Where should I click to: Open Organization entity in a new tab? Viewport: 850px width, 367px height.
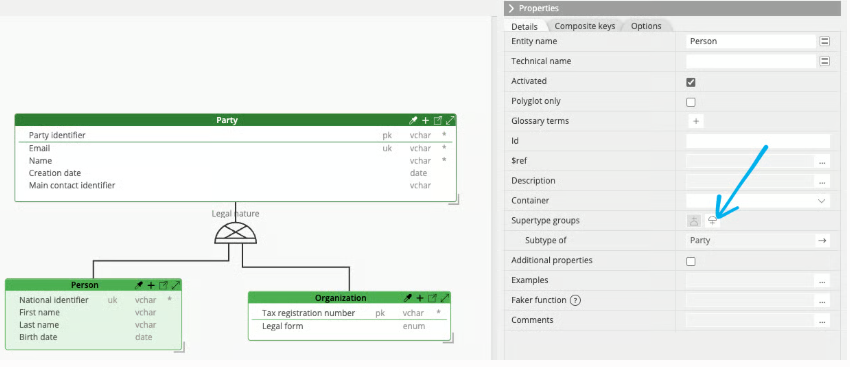[433, 298]
